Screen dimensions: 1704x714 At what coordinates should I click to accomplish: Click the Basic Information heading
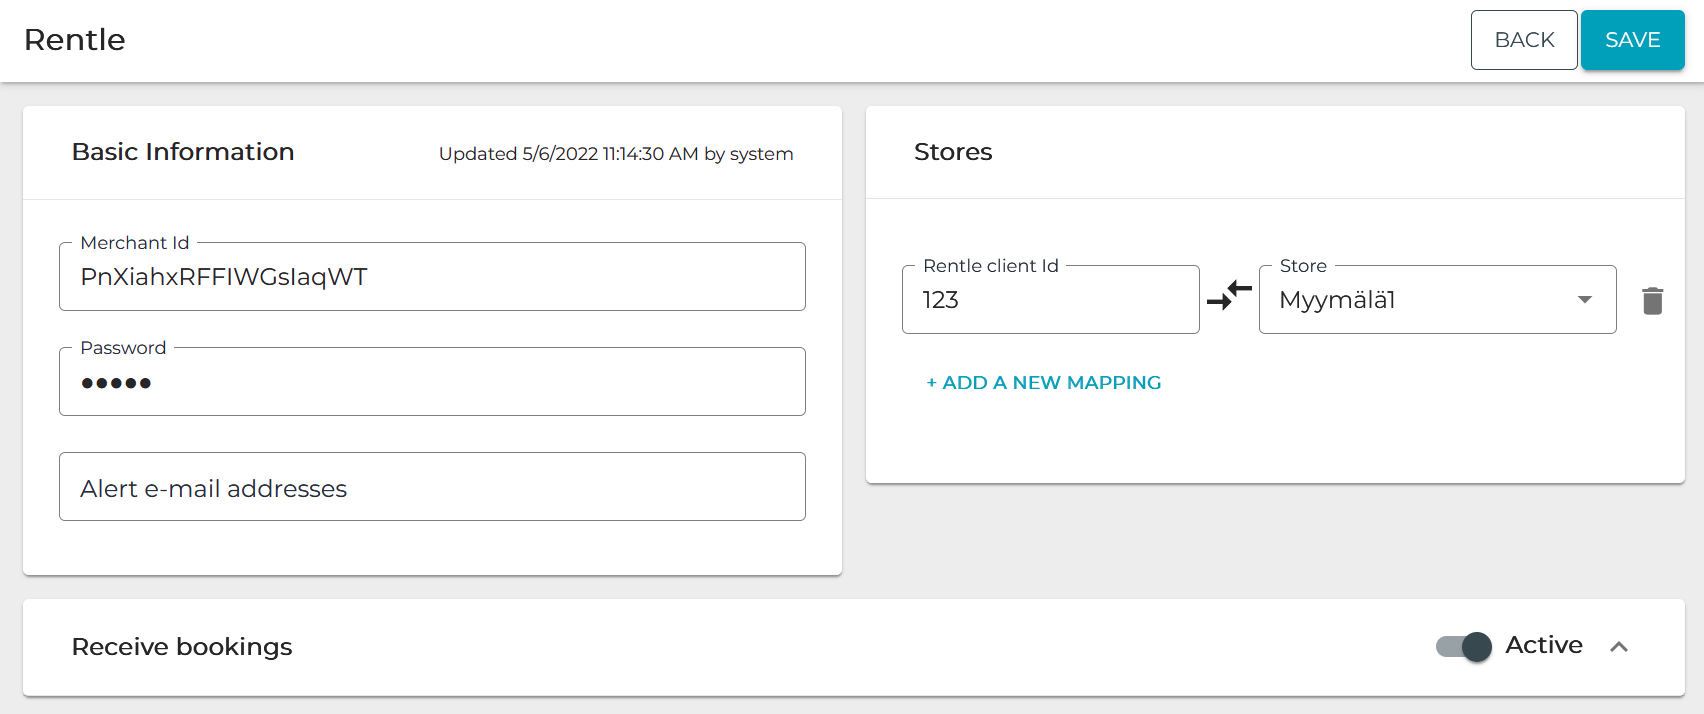(x=183, y=152)
